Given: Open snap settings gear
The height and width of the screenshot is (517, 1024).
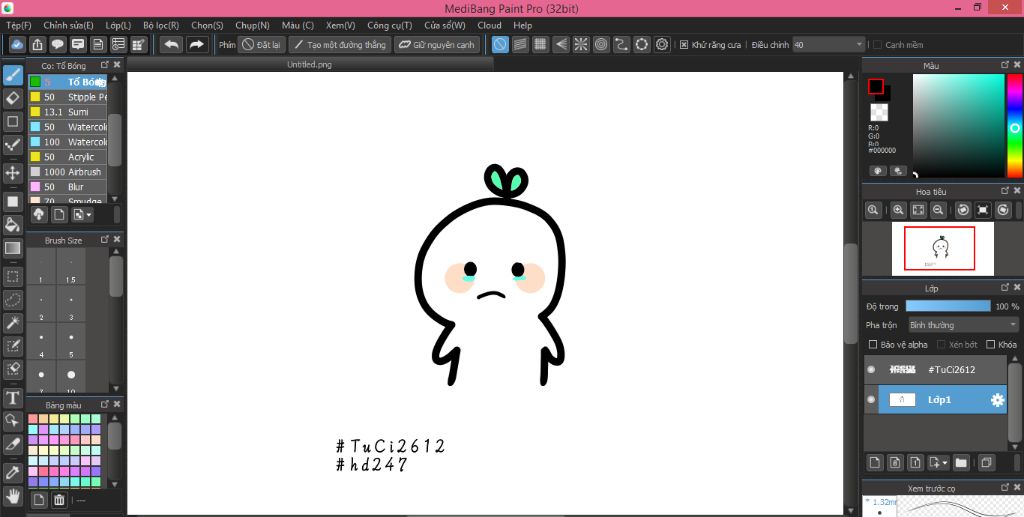Looking at the screenshot, I should 662,44.
